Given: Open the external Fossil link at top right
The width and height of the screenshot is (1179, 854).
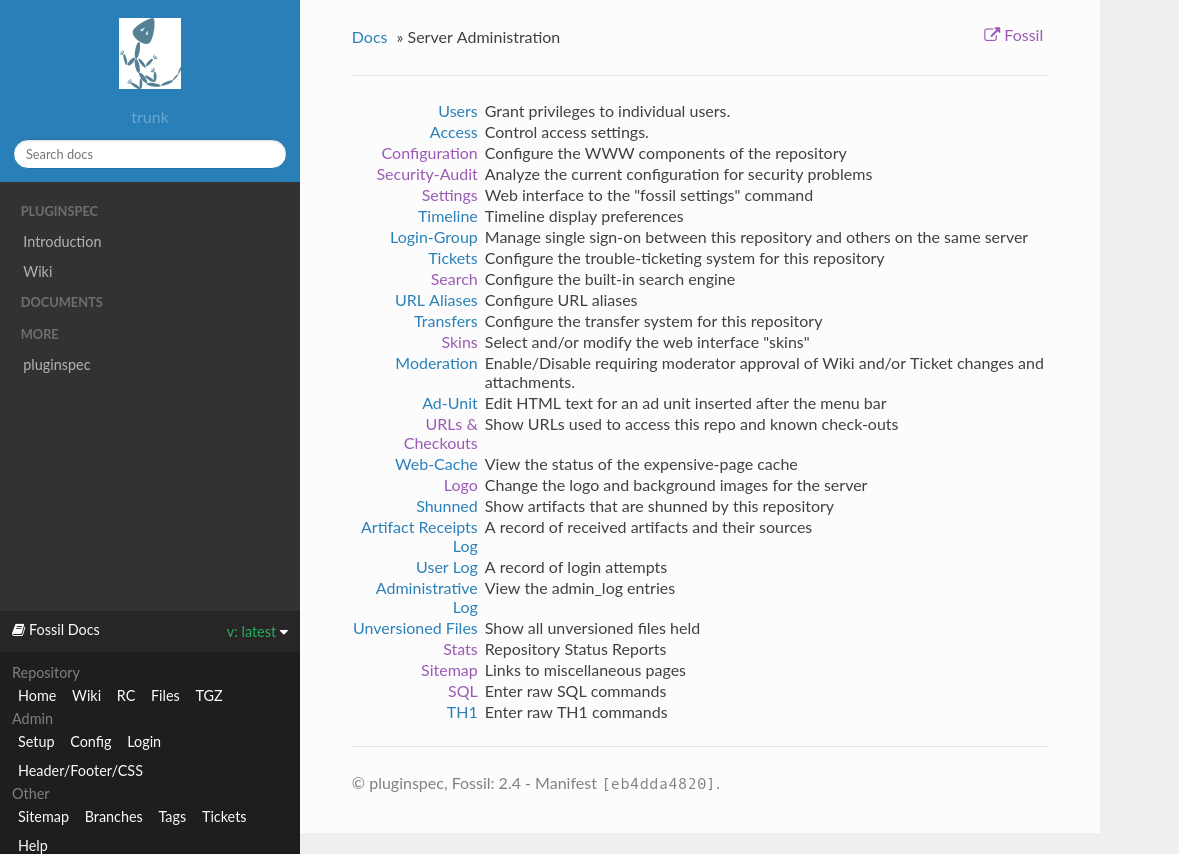Looking at the screenshot, I should pyautogui.click(x=1013, y=35).
